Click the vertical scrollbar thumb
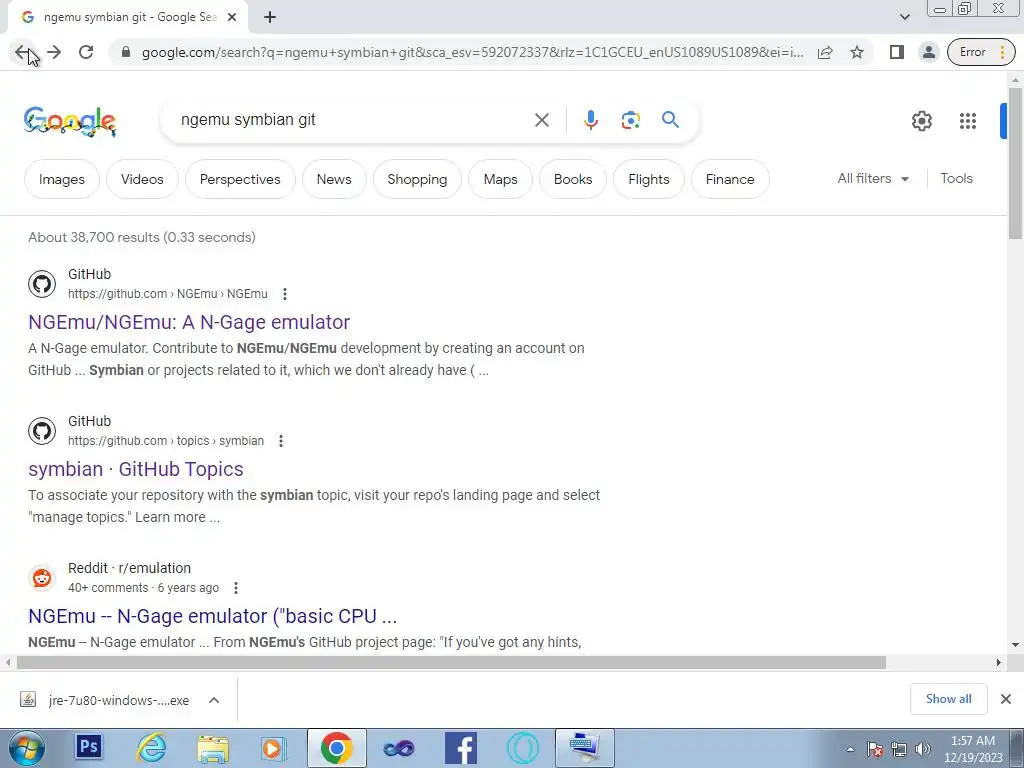 pos(1015,162)
